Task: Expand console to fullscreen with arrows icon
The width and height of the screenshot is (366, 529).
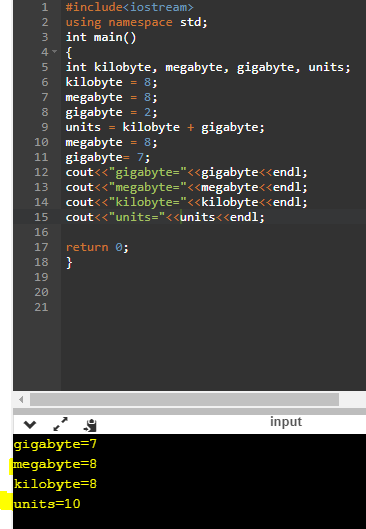Action: tap(60, 424)
